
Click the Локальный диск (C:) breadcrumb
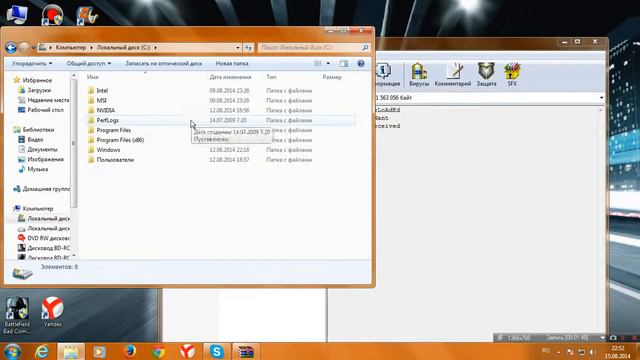click(x=123, y=48)
